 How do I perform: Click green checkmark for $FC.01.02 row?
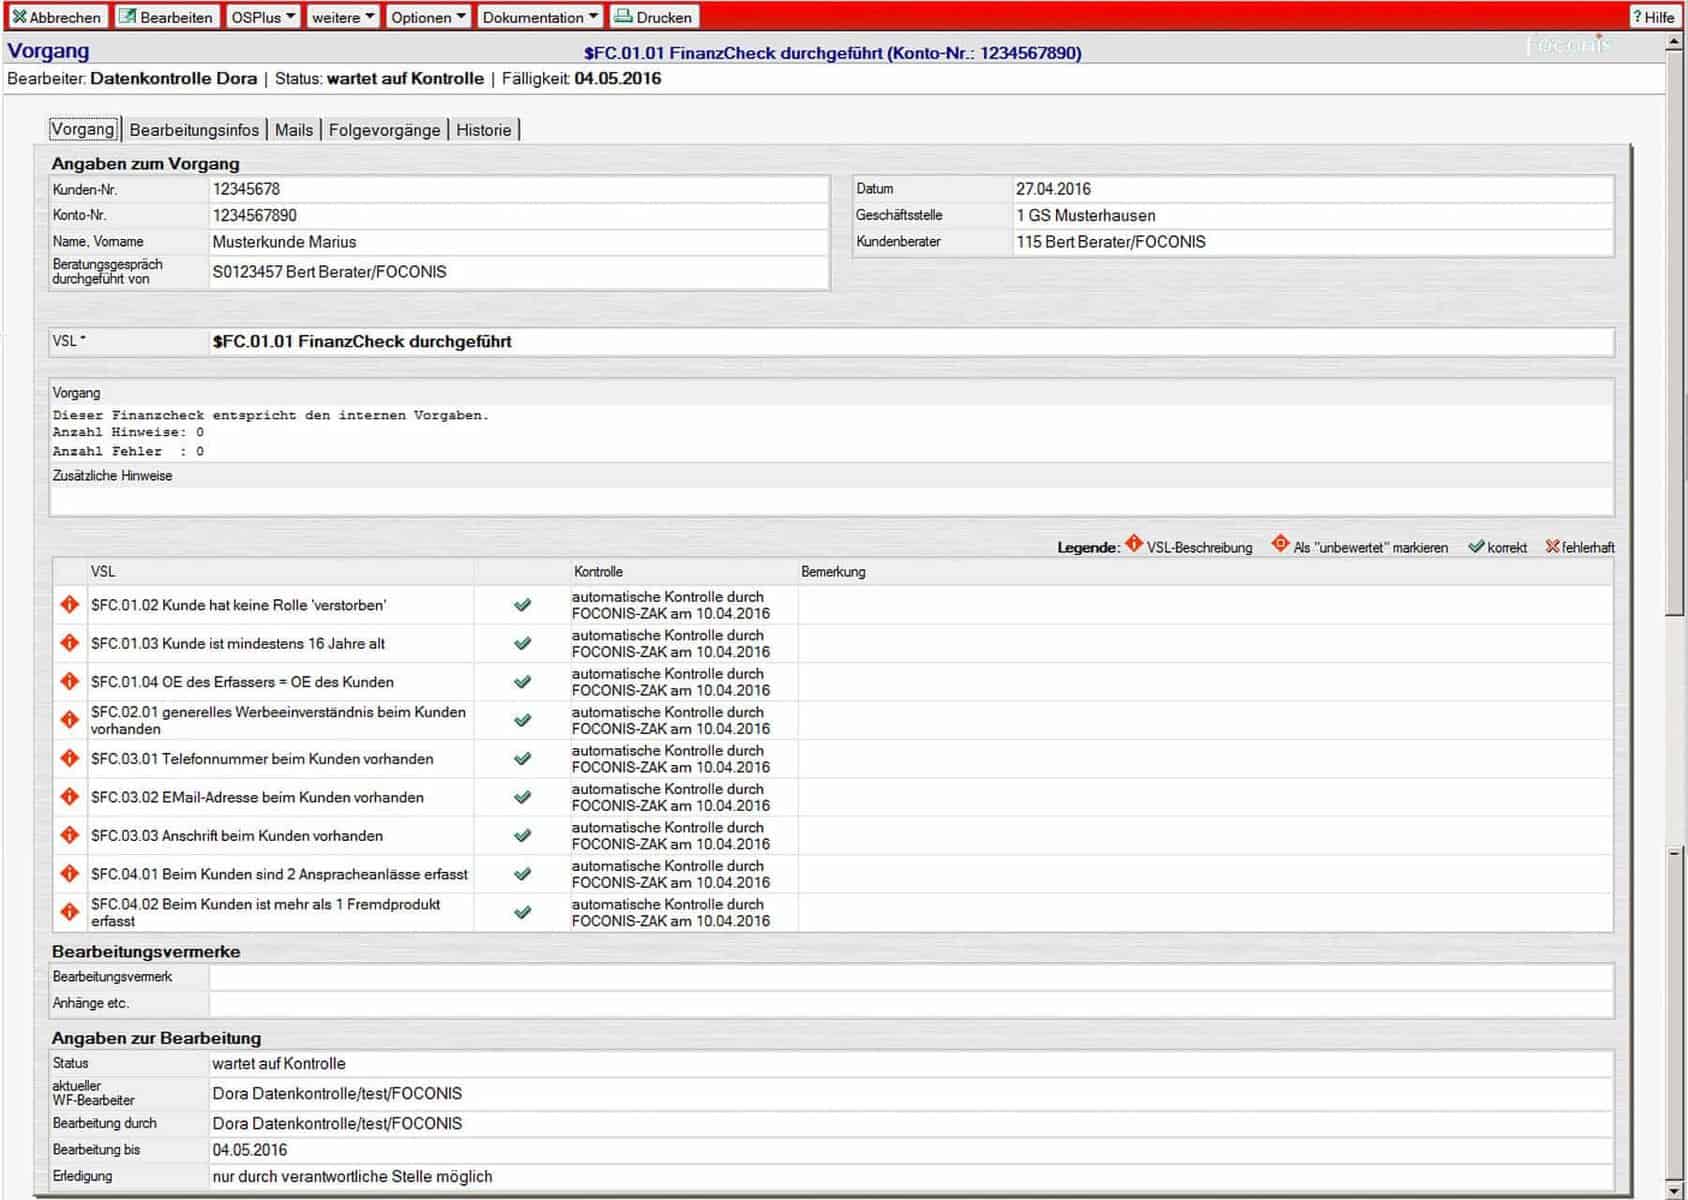(x=522, y=605)
